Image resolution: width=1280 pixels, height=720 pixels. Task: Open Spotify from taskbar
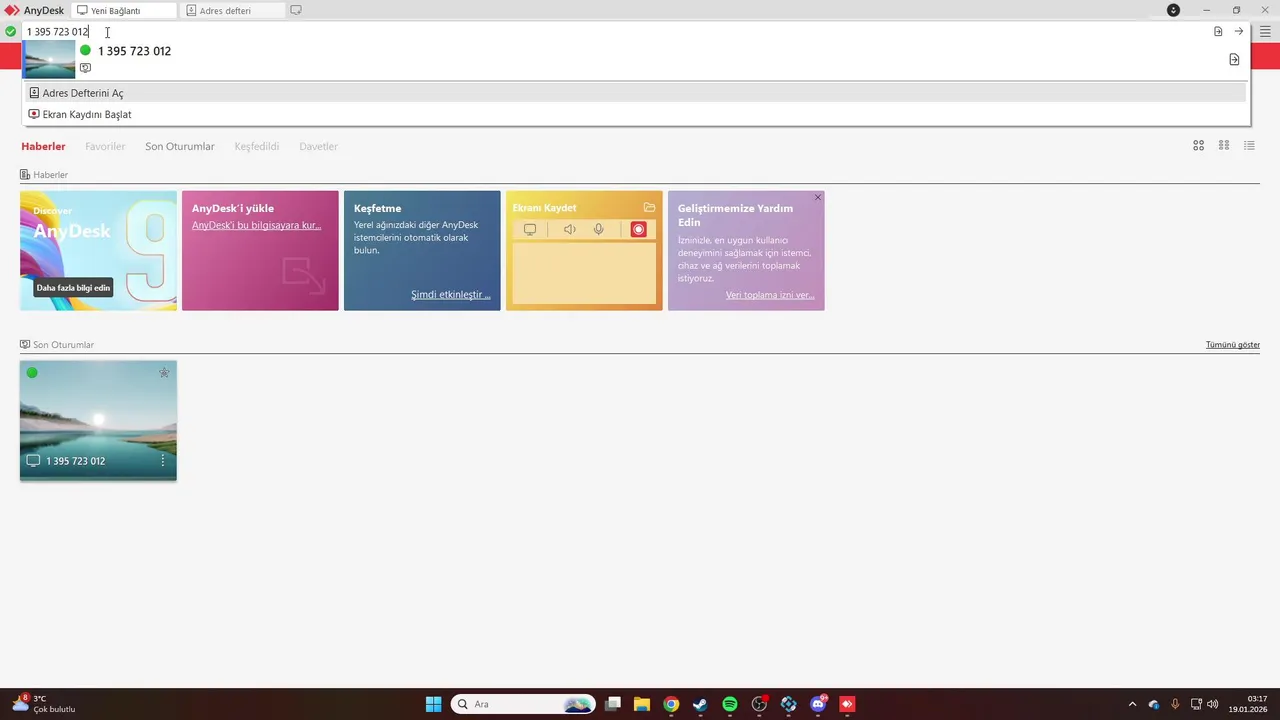point(730,704)
